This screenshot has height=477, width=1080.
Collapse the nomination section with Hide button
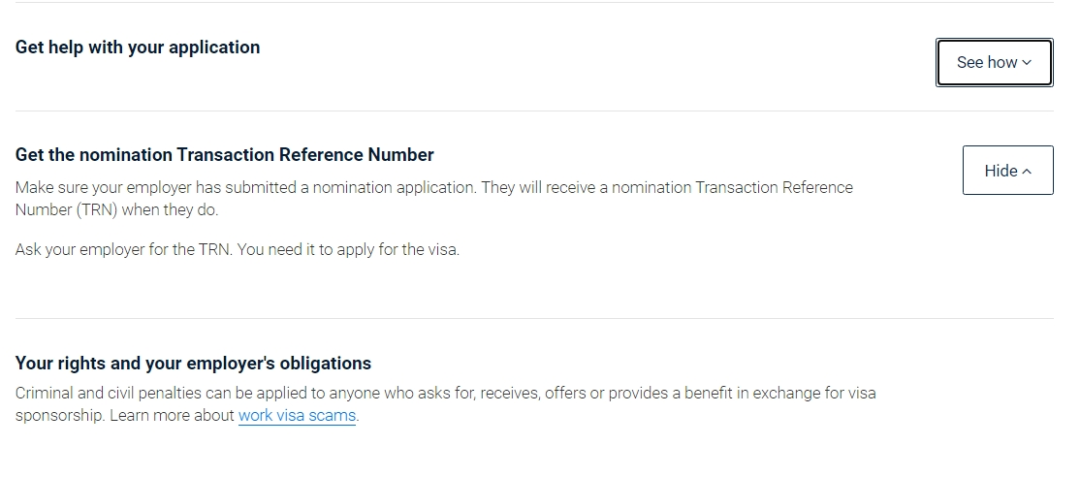tap(1007, 171)
